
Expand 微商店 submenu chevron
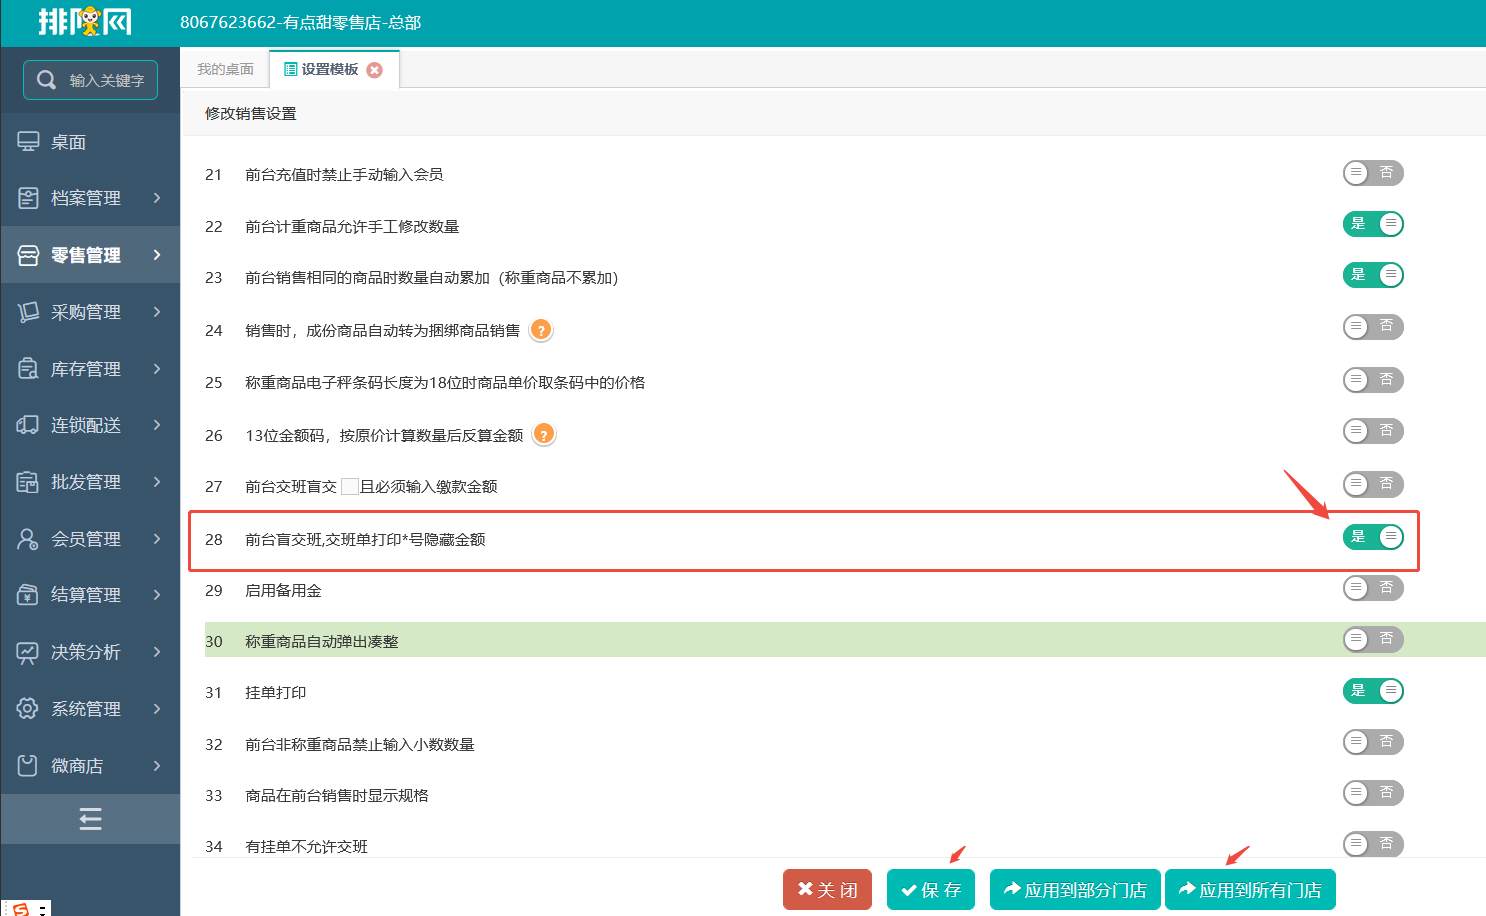click(x=157, y=766)
